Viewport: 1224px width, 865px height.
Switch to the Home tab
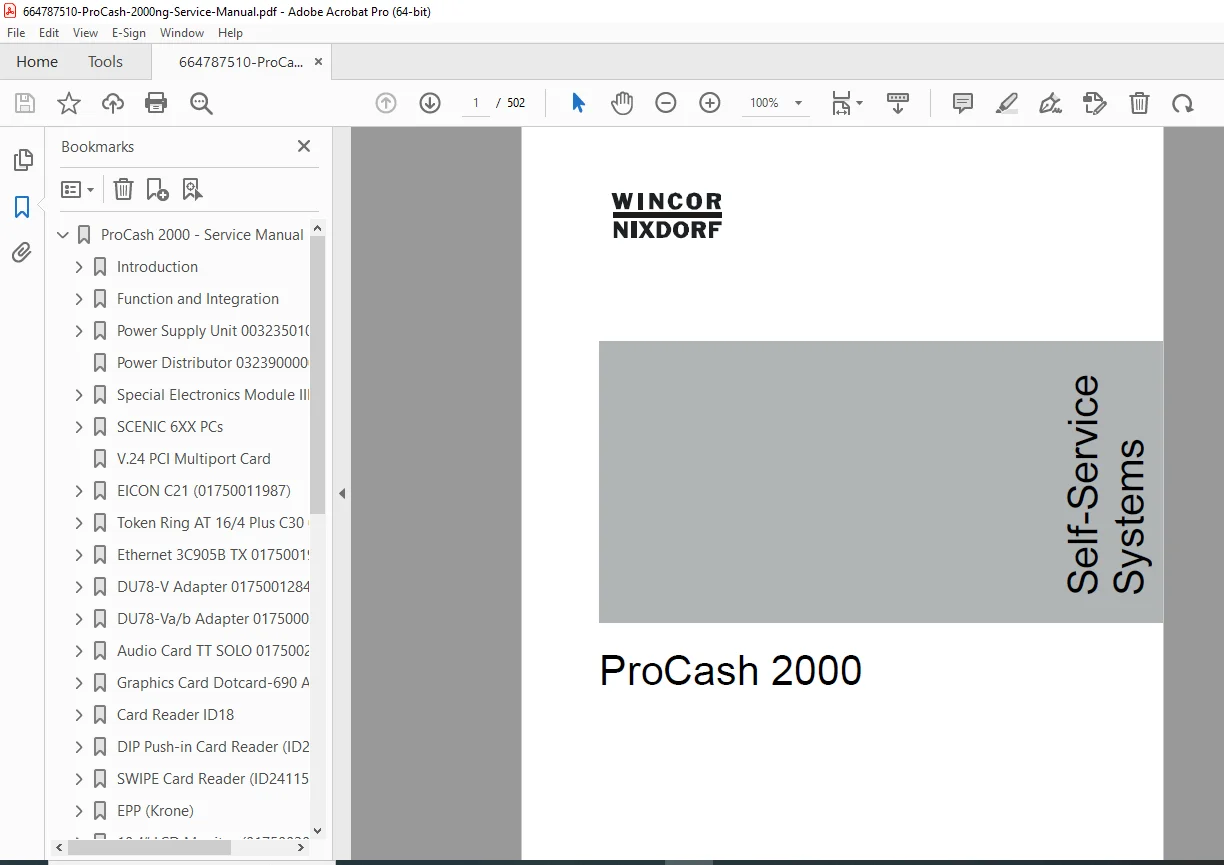pyautogui.click(x=37, y=62)
